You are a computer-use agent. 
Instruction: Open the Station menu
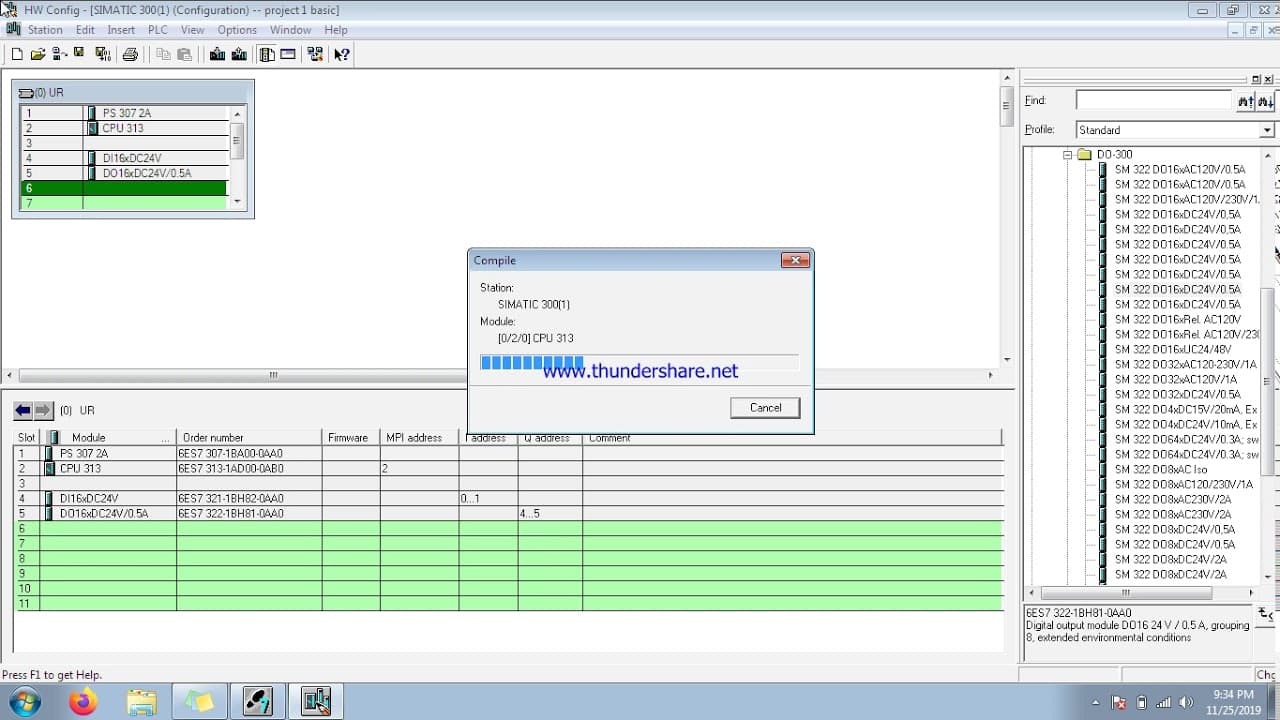coord(45,30)
